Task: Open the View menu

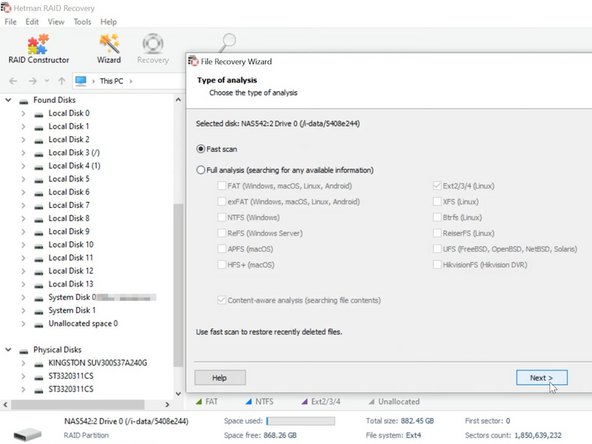Action: (56, 22)
